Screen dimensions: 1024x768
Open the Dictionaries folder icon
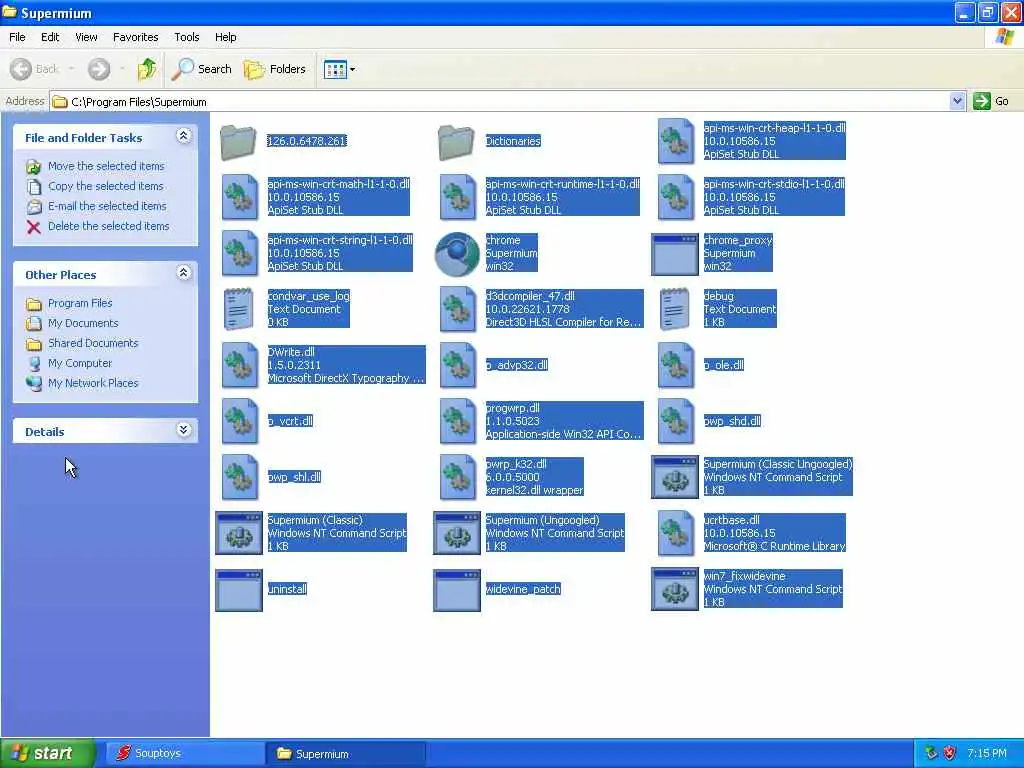pos(456,141)
